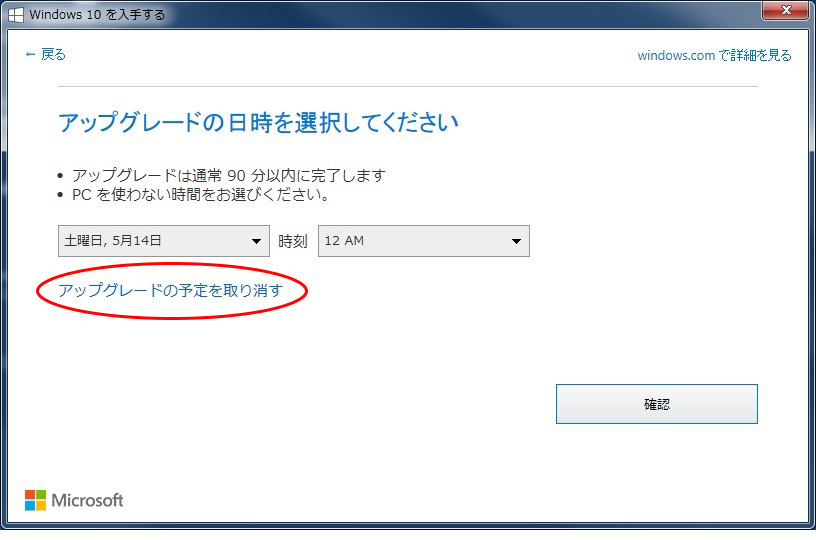The height and width of the screenshot is (540, 816).
Task: Open the date dropdown showing 土曜日, 5月14日
Action: click(x=163, y=241)
